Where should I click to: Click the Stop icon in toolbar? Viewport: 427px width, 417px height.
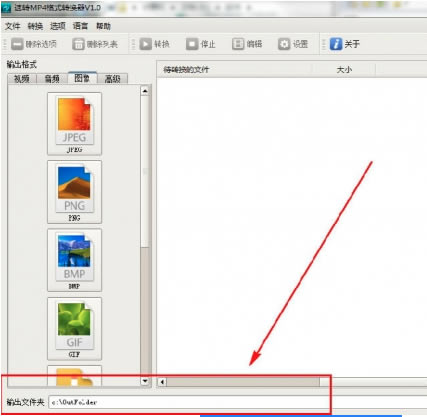192,44
